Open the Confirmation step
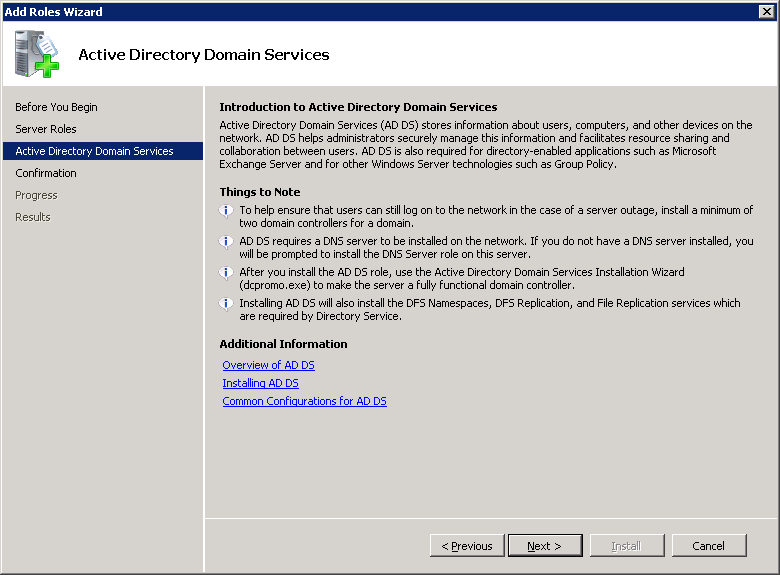Viewport: 780px width, 575px height. click(46, 173)
